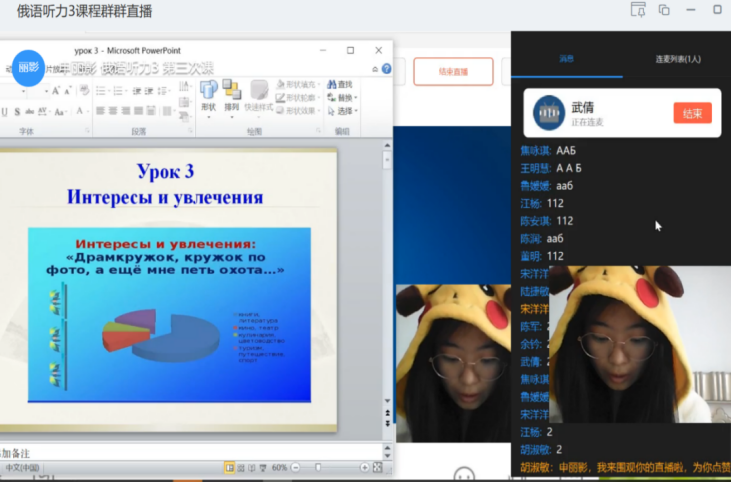The width and height of the screenshot is (731, 482).
Task: Select the Урок 3 slide title text
Action: tap(166, 172)
